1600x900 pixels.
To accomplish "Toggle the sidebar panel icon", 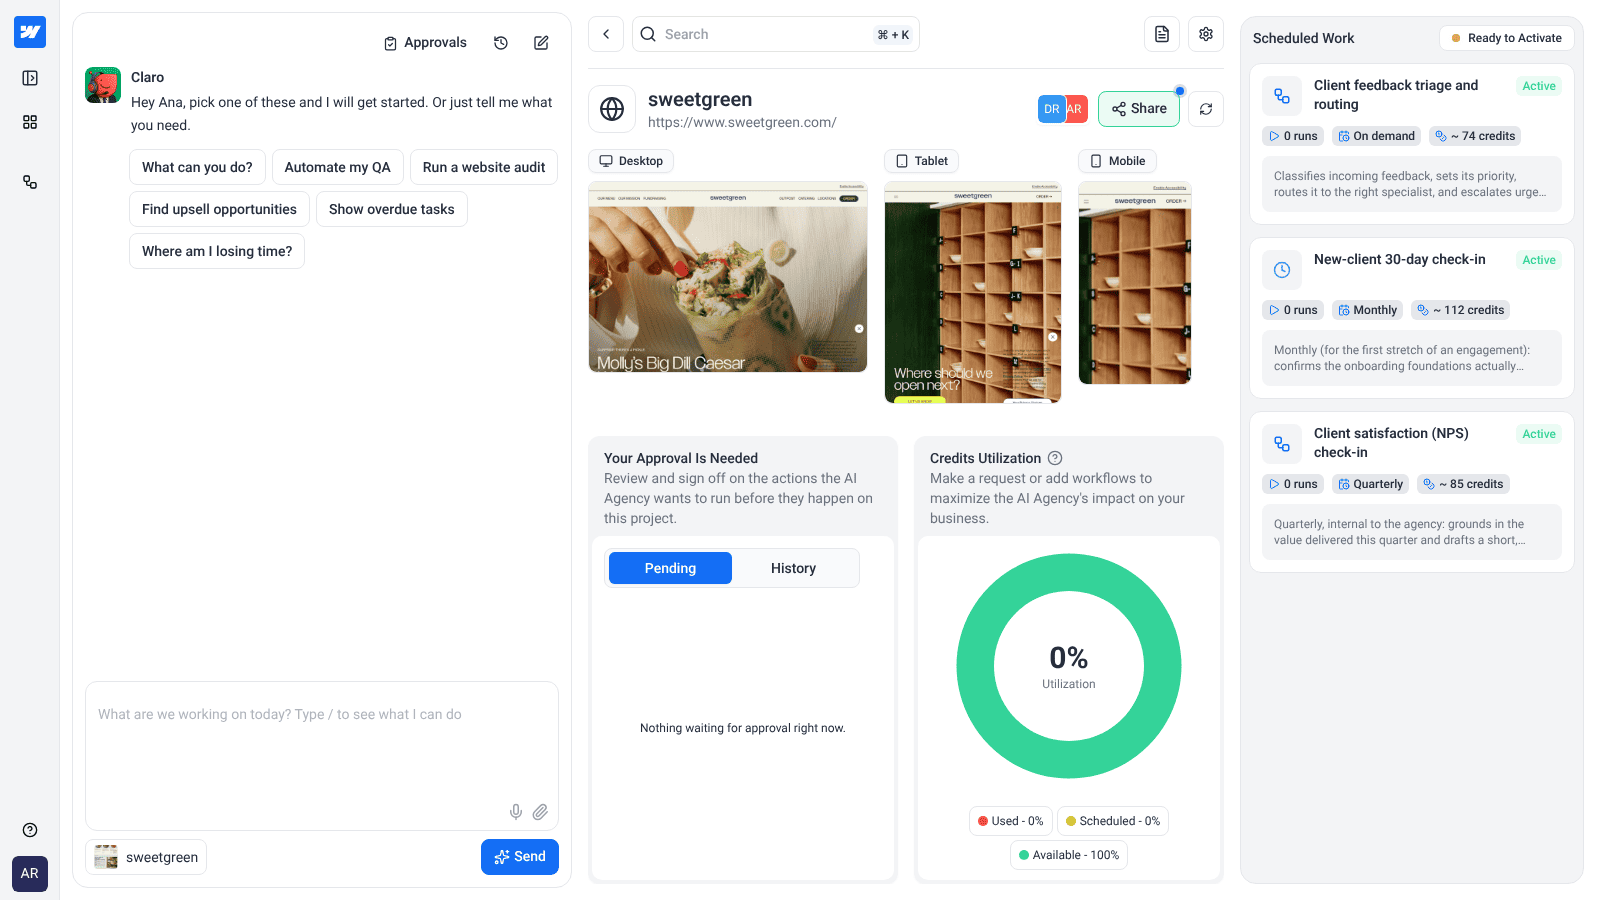I will 30,78.
